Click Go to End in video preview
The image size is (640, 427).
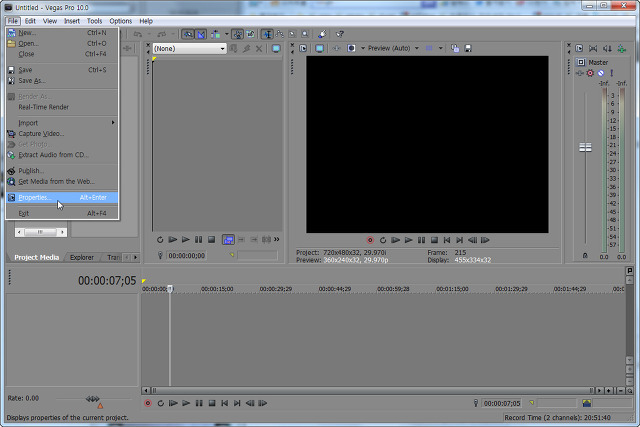(x=460, y=240)
